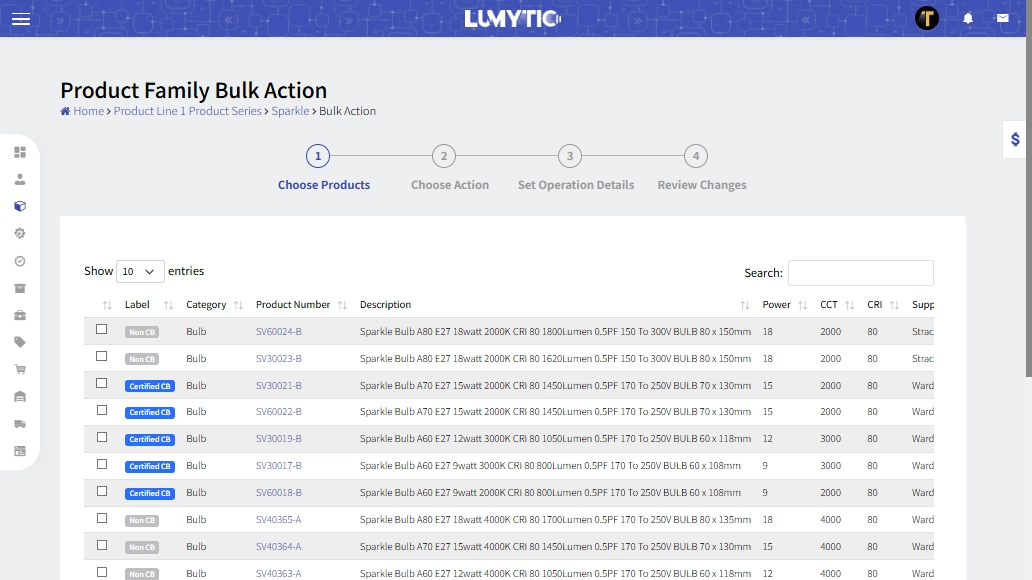Image resolution: width=1032 pixels, height=580 pixels.
Task: Select checkbox for product SV30019-B
Action: 101,437
